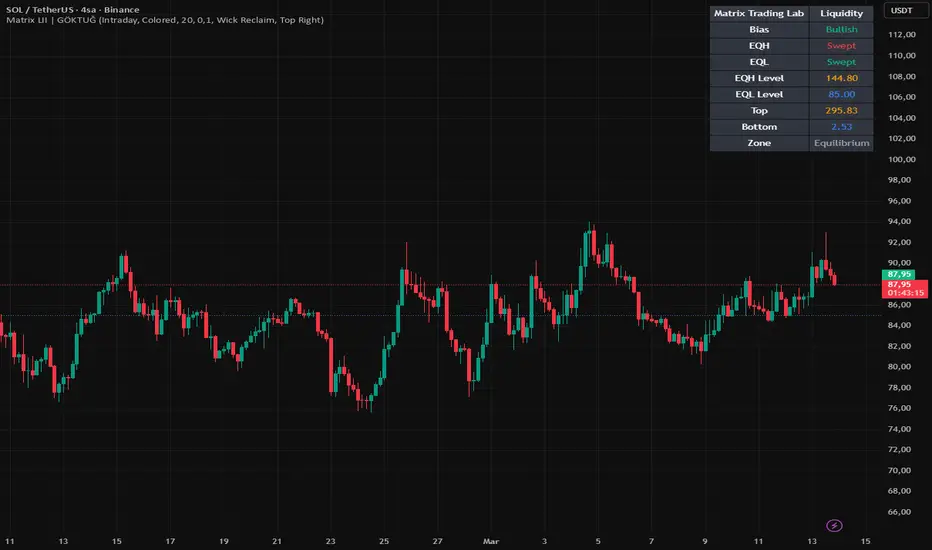Click the EQH Level label

tap(759, 78)
